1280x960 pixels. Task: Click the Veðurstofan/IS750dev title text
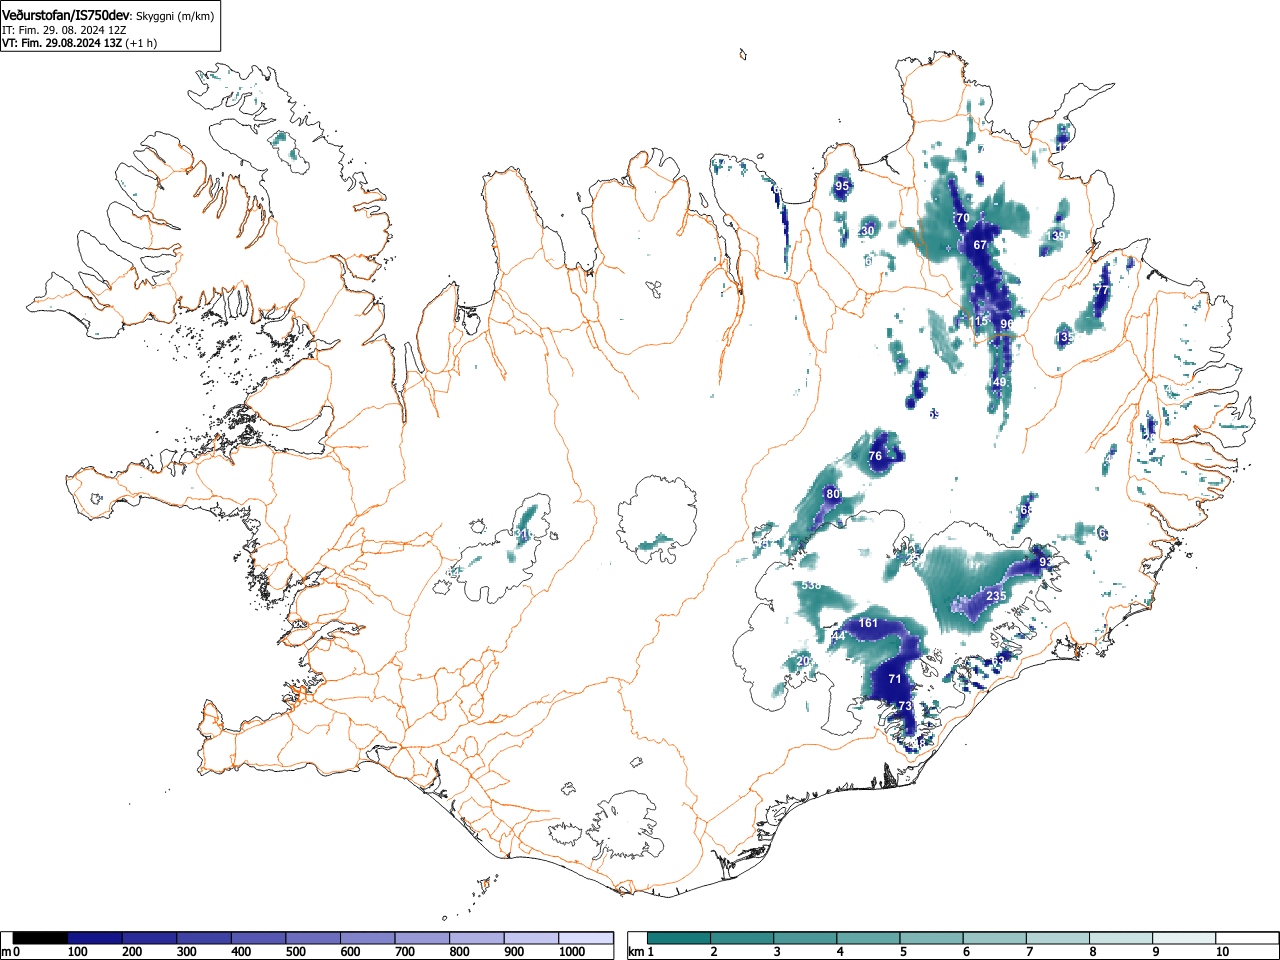(x=67, y=15)
